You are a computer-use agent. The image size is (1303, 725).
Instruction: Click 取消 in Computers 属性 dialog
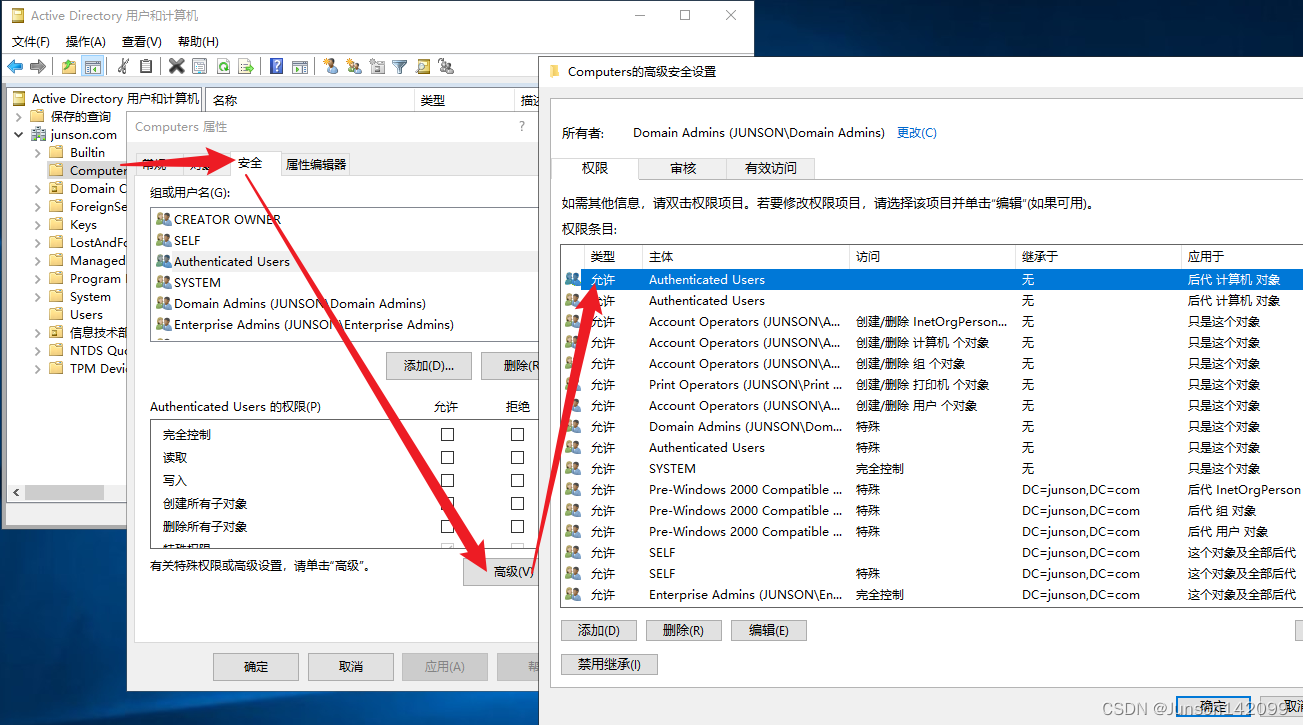pyautogui.click(x=350, y=666)
